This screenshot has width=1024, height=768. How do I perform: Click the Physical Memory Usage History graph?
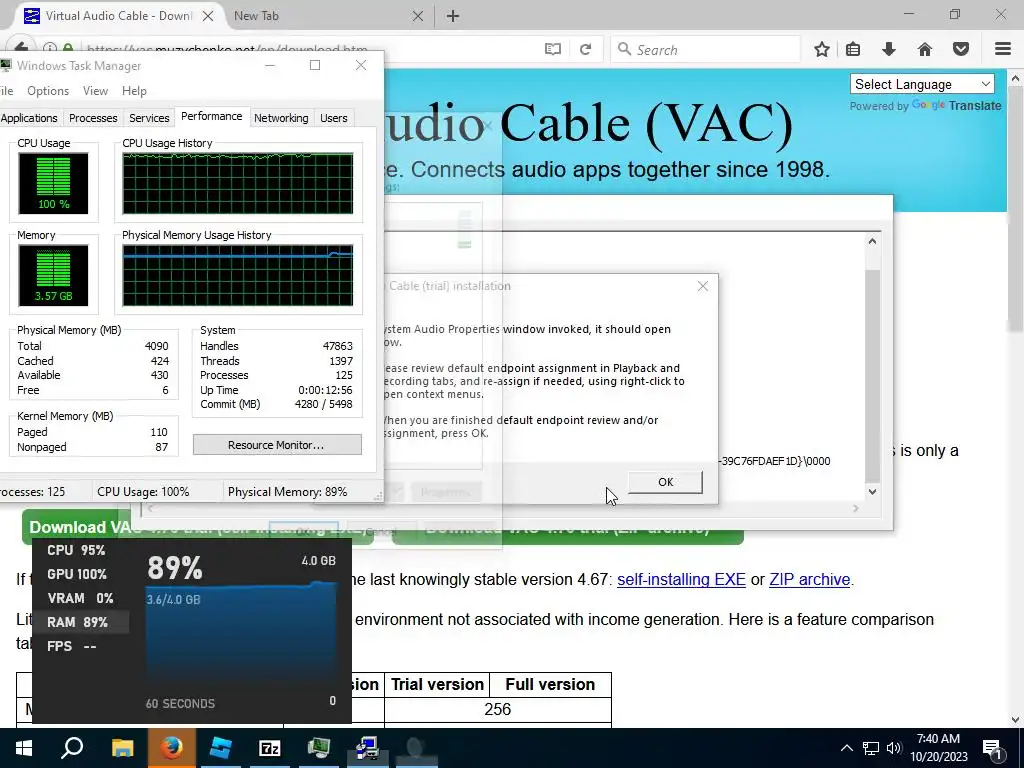click(238, 276)
